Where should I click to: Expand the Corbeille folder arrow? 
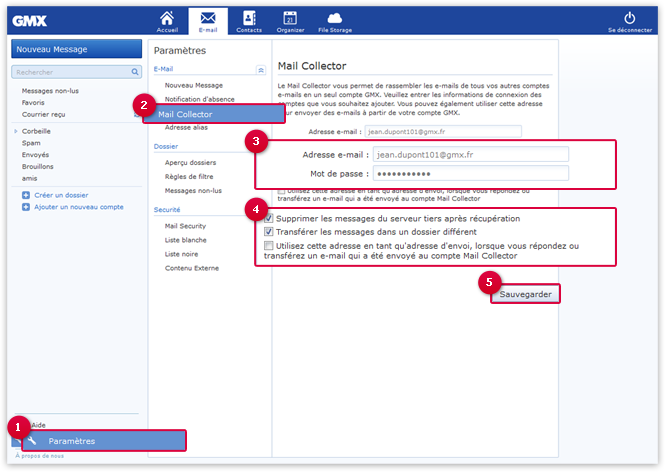pos(16,131)
